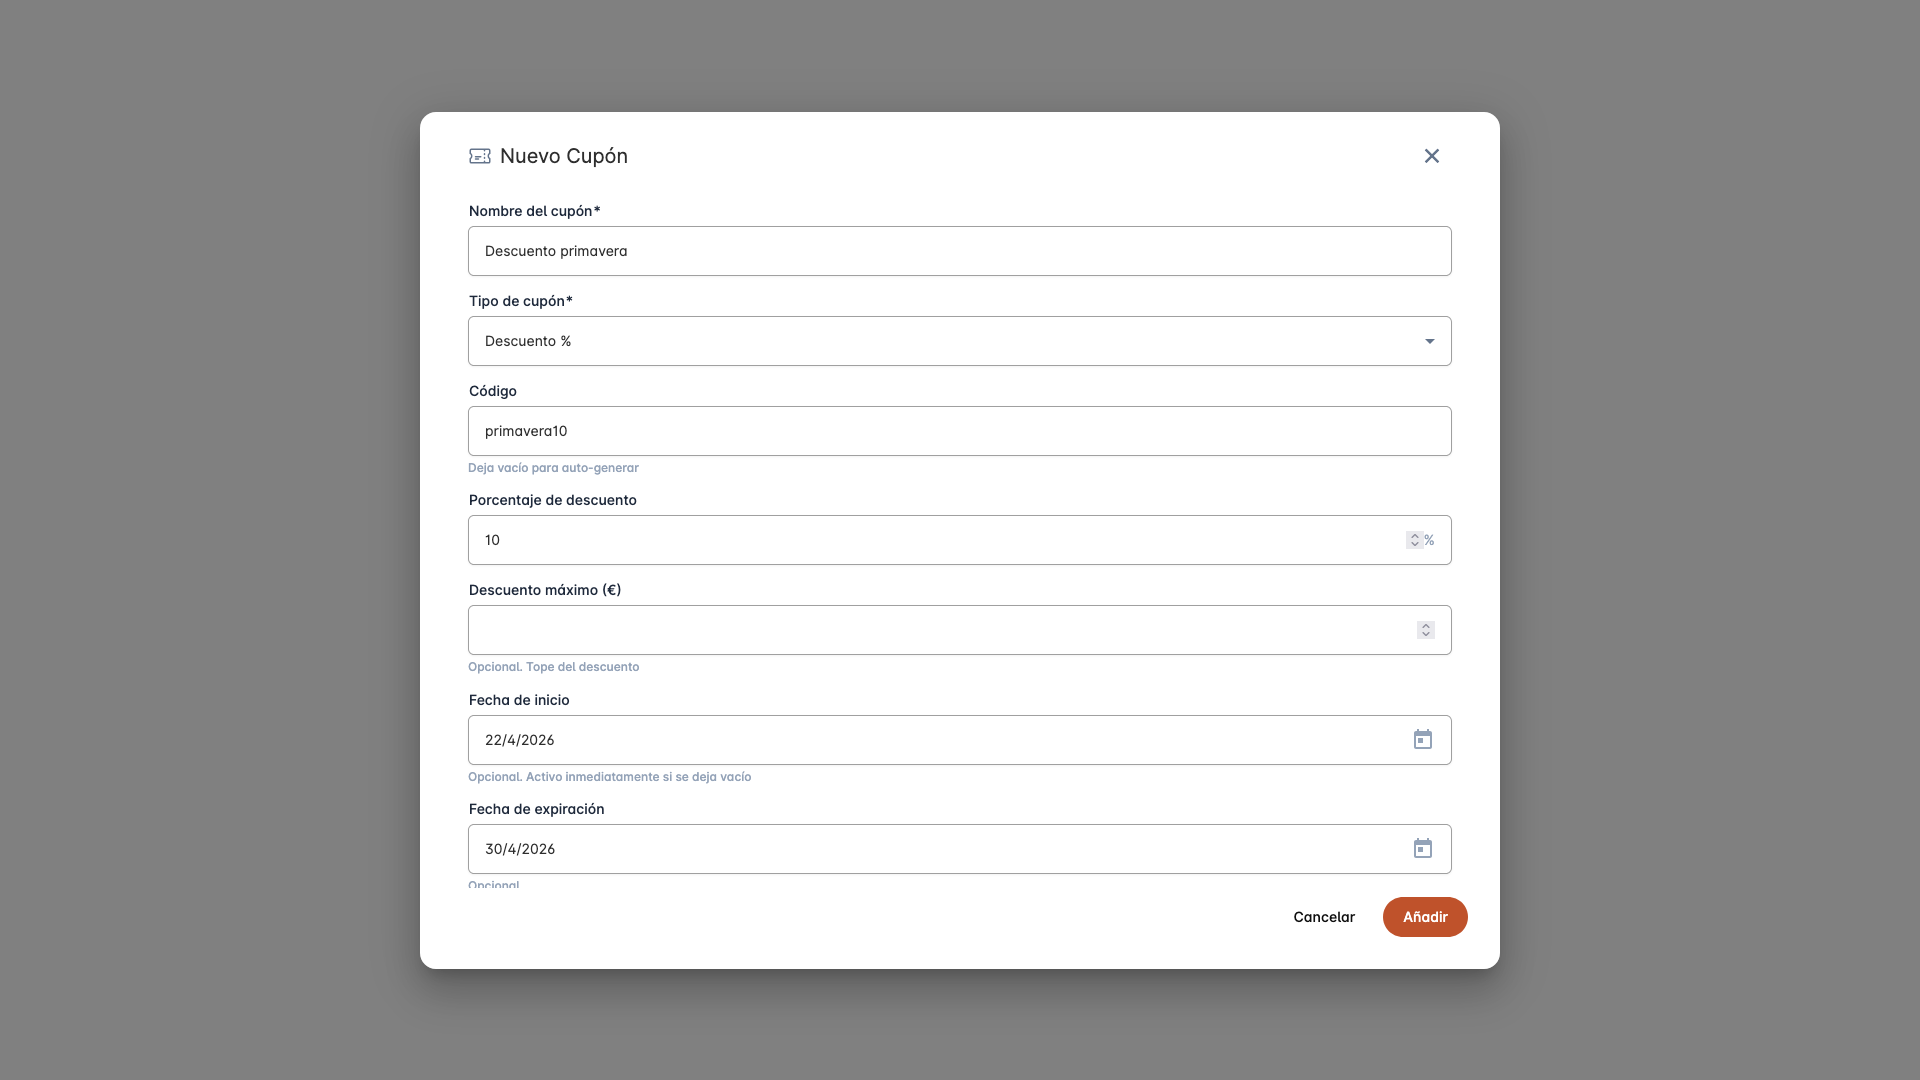The image size is (1920, 1080).
Task: Decrement the Descuento máximo value
Action: [1426, 635]
